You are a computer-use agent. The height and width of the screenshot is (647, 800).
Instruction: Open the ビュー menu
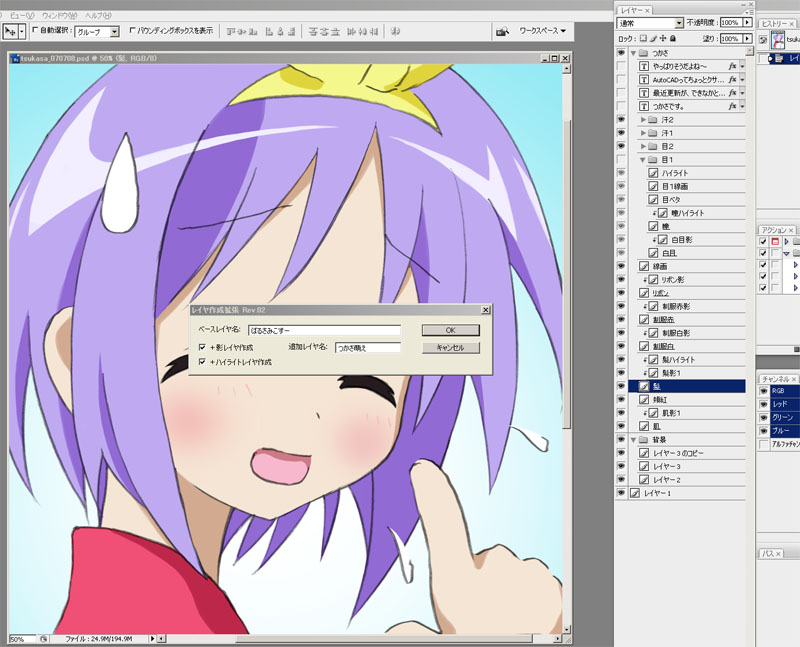22,16
